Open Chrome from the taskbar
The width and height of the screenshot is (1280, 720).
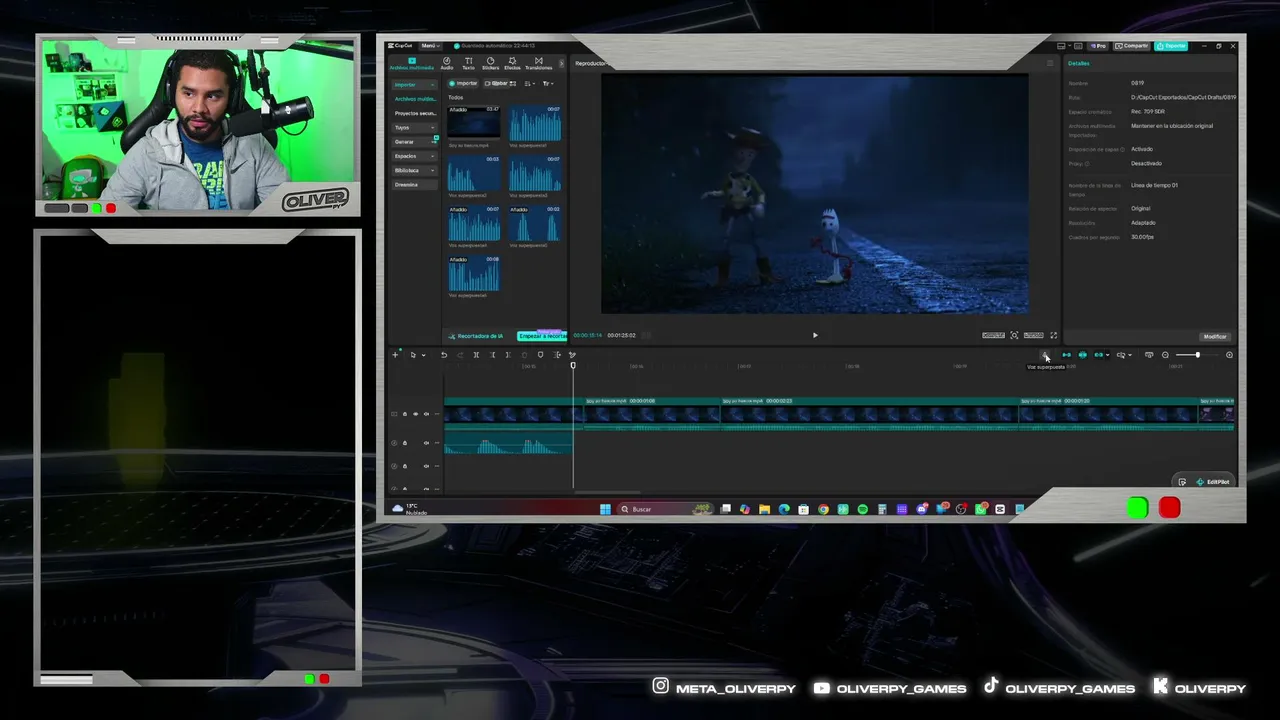click(x=823, y=509)
